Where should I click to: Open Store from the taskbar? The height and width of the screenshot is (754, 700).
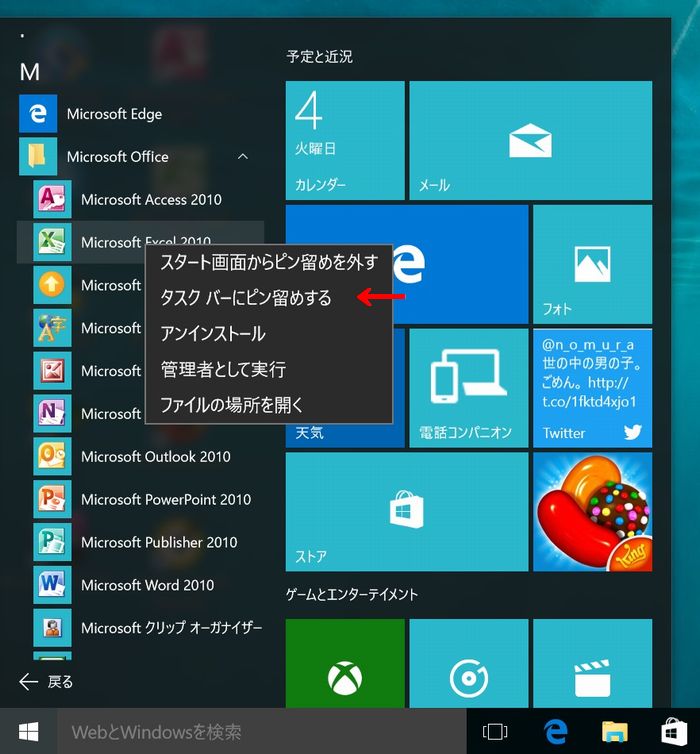pyautogui.click(x=674, y=731)
